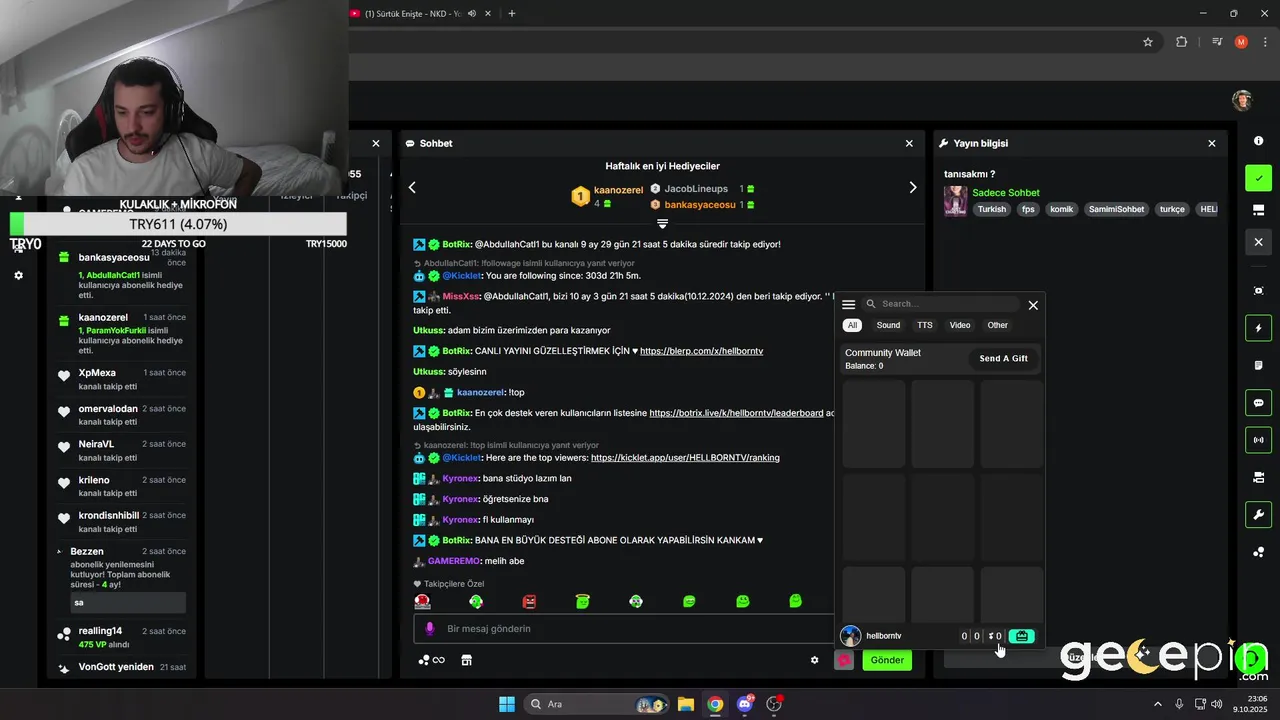Open a new browser tab
1280x720 pixels.
pos(512,13)
